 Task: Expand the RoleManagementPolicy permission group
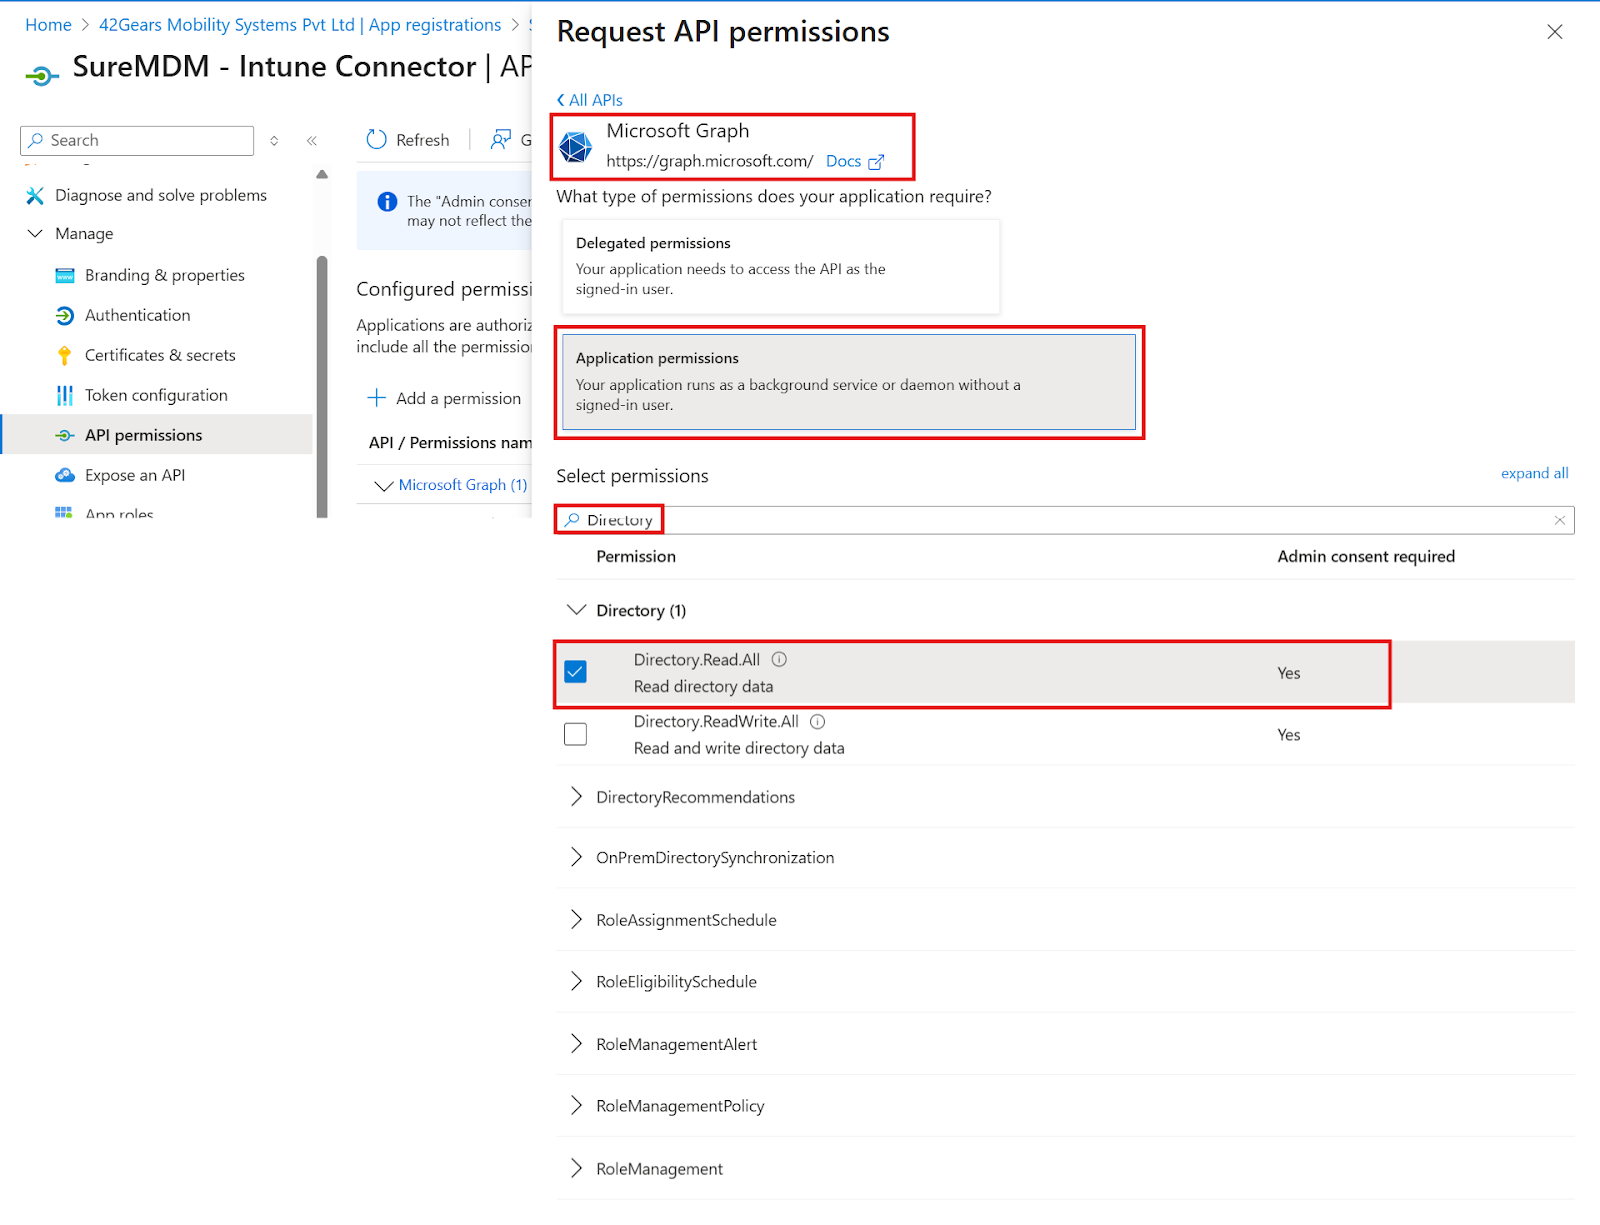coord(576,1106)
